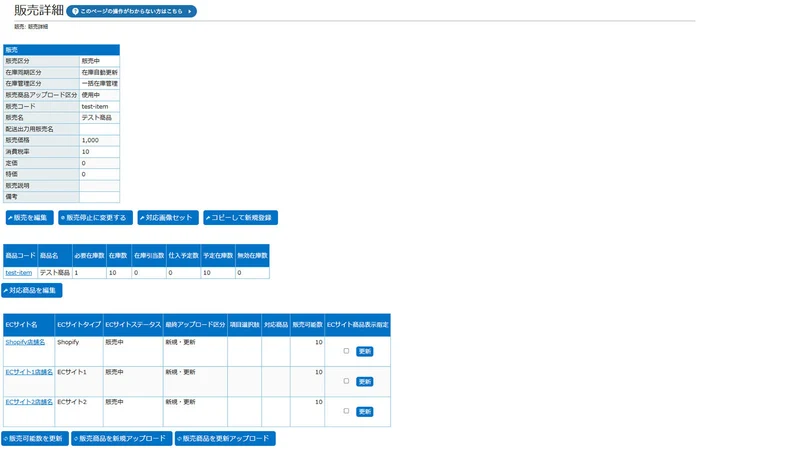
Task: Click the ECサイトステータス column header
Action: [x=133, y=325]
